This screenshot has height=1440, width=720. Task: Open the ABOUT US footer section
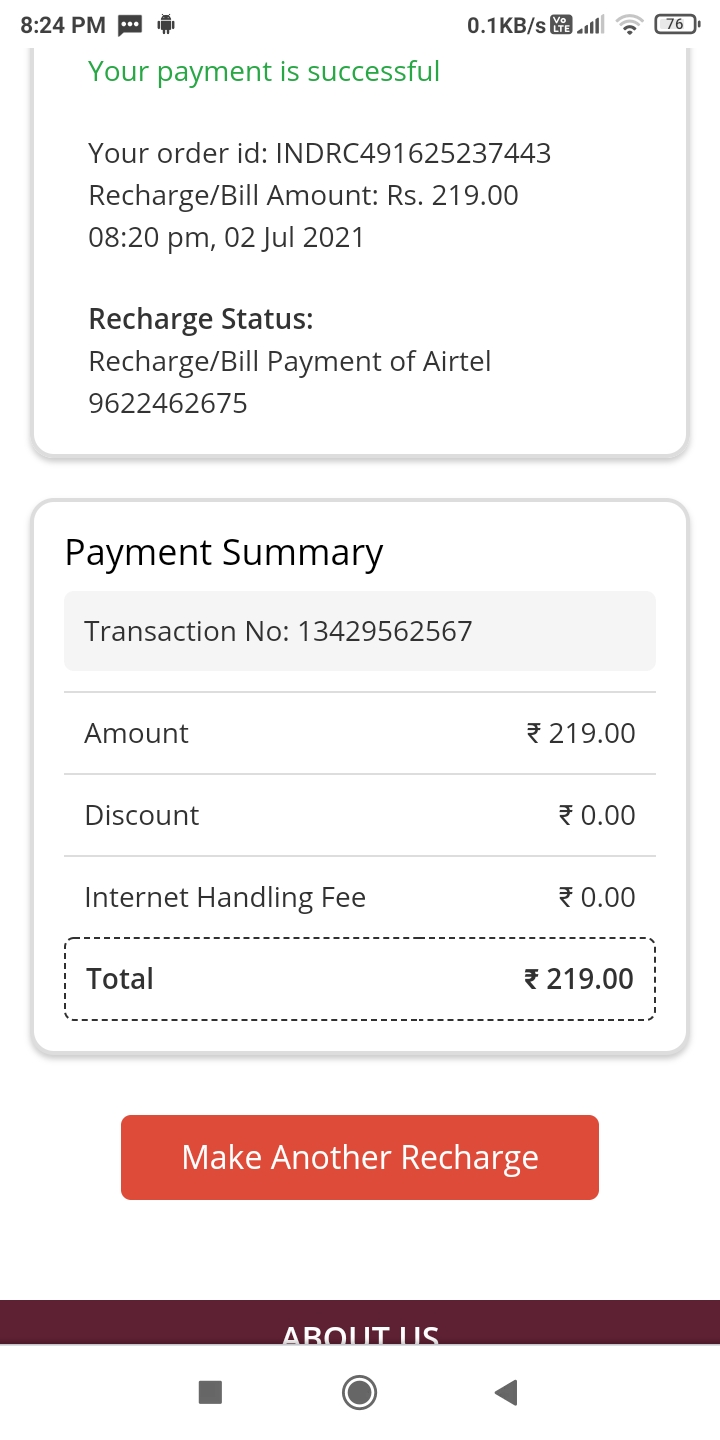pos(360,1332)
